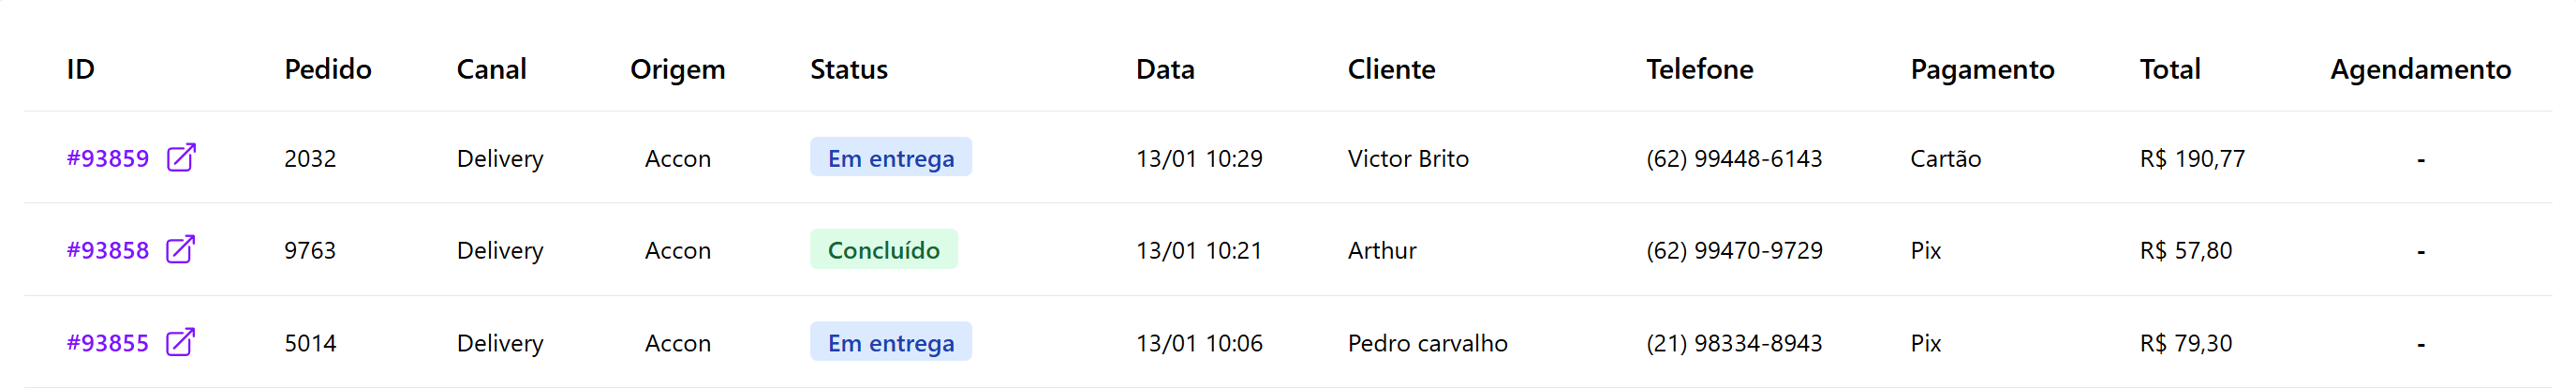Click the Em entrega badge for Victor Brito

click(890, 158)
